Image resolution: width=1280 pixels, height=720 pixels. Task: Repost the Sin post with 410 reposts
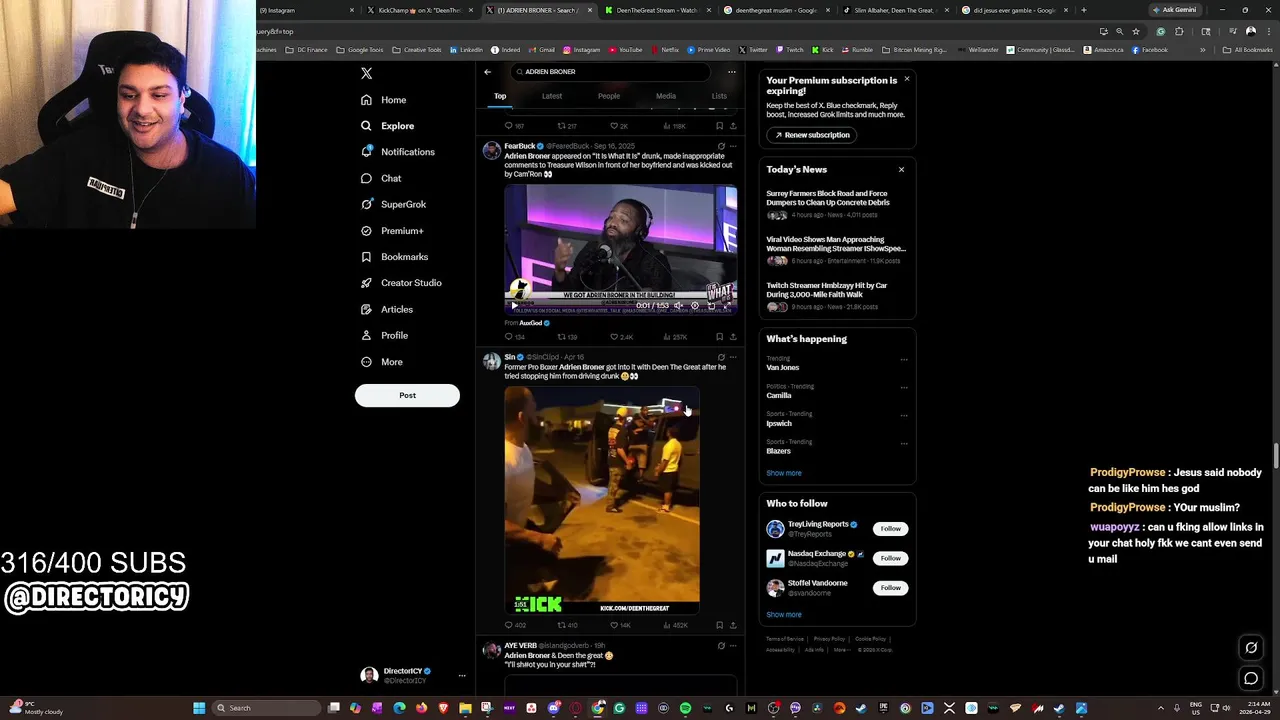567,625
